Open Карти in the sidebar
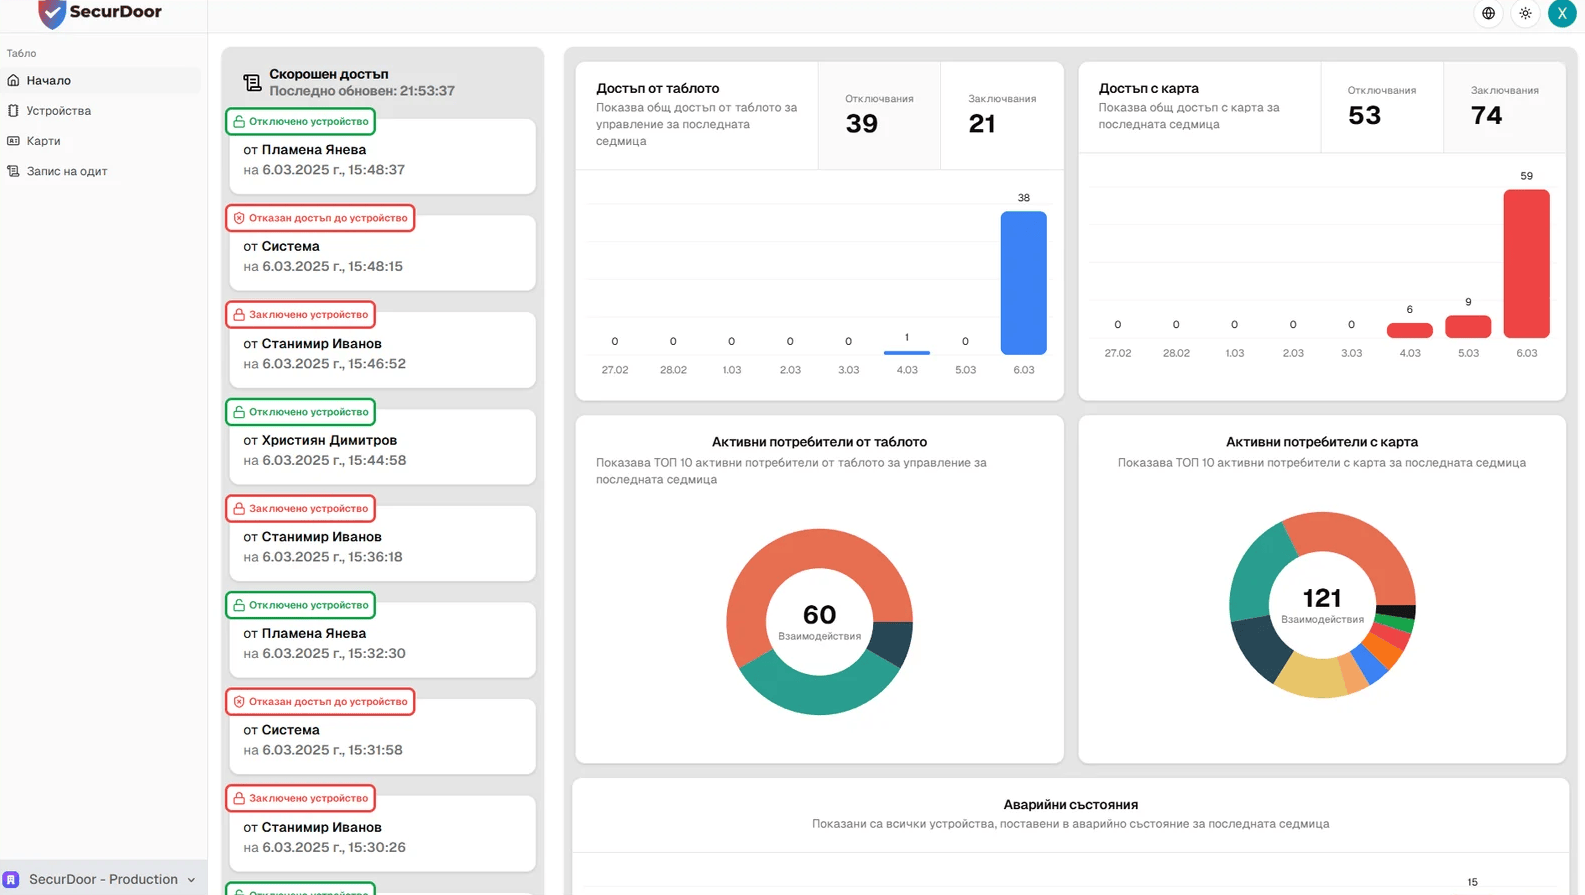 [100, 141]
